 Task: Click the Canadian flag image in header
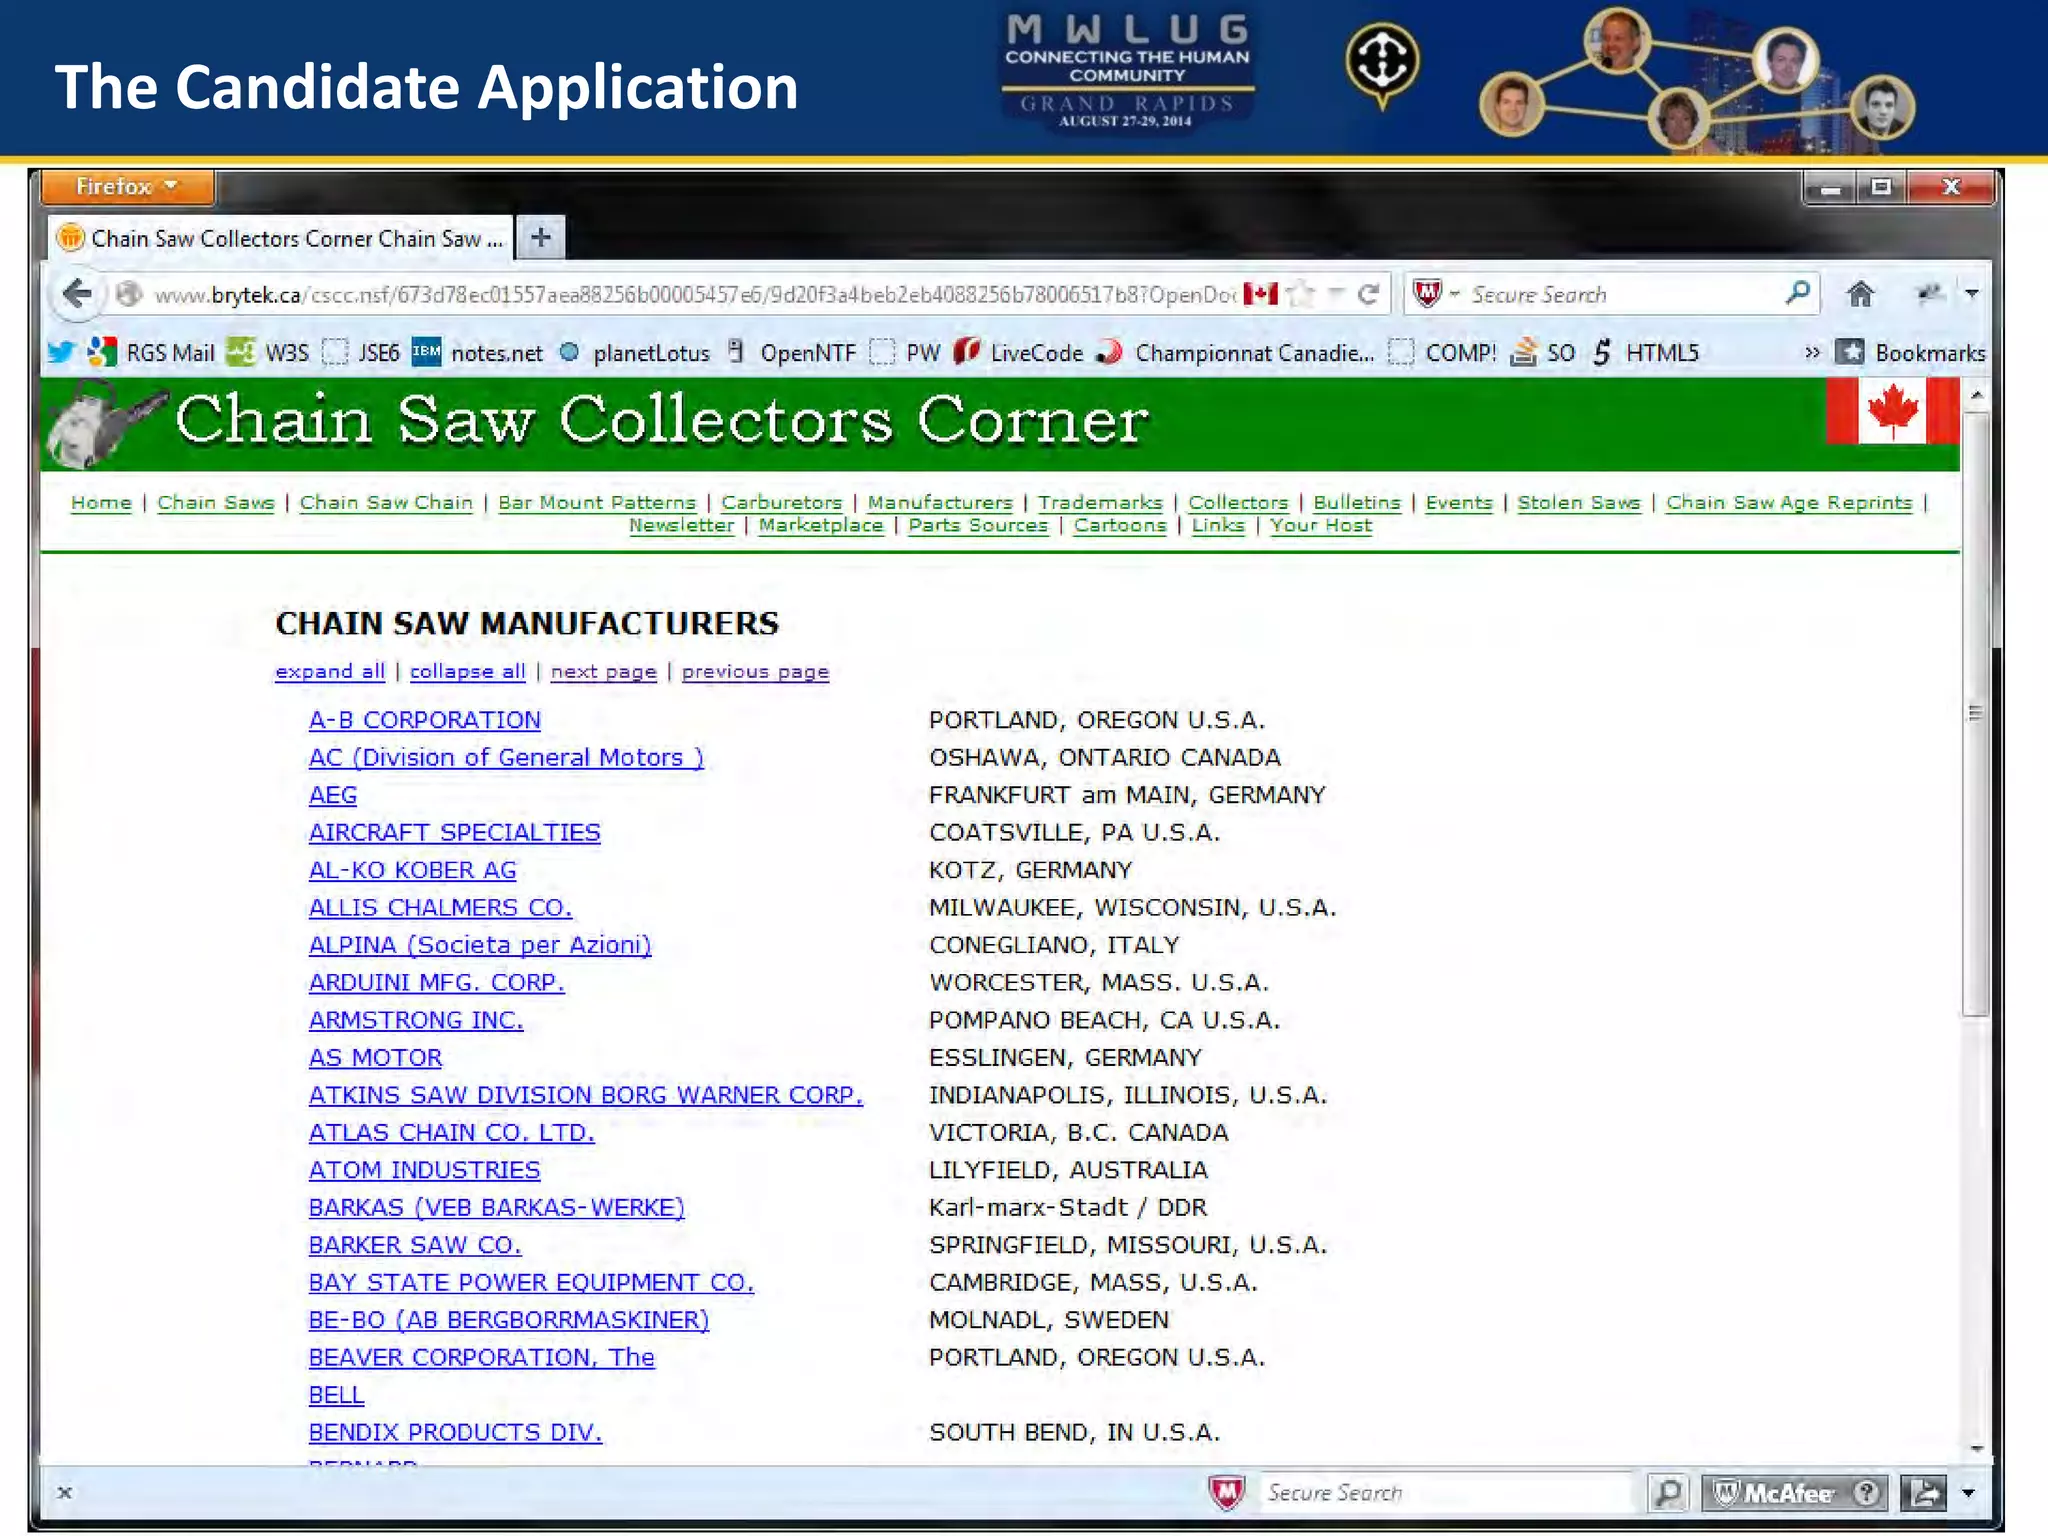1891,411
